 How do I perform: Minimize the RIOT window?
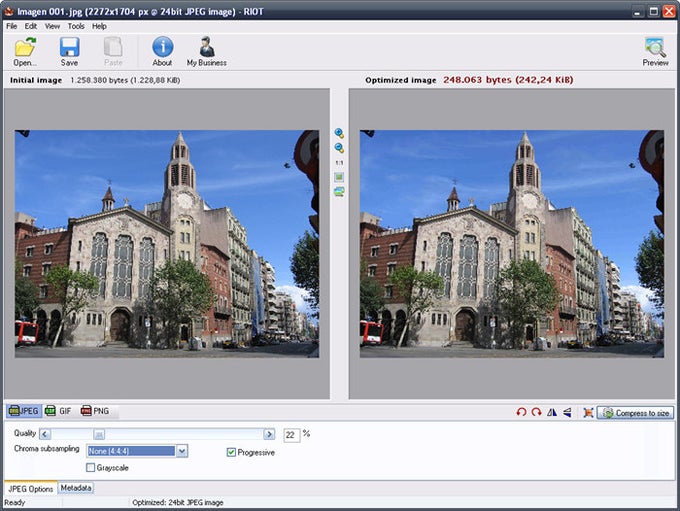[x=637, y=11]
